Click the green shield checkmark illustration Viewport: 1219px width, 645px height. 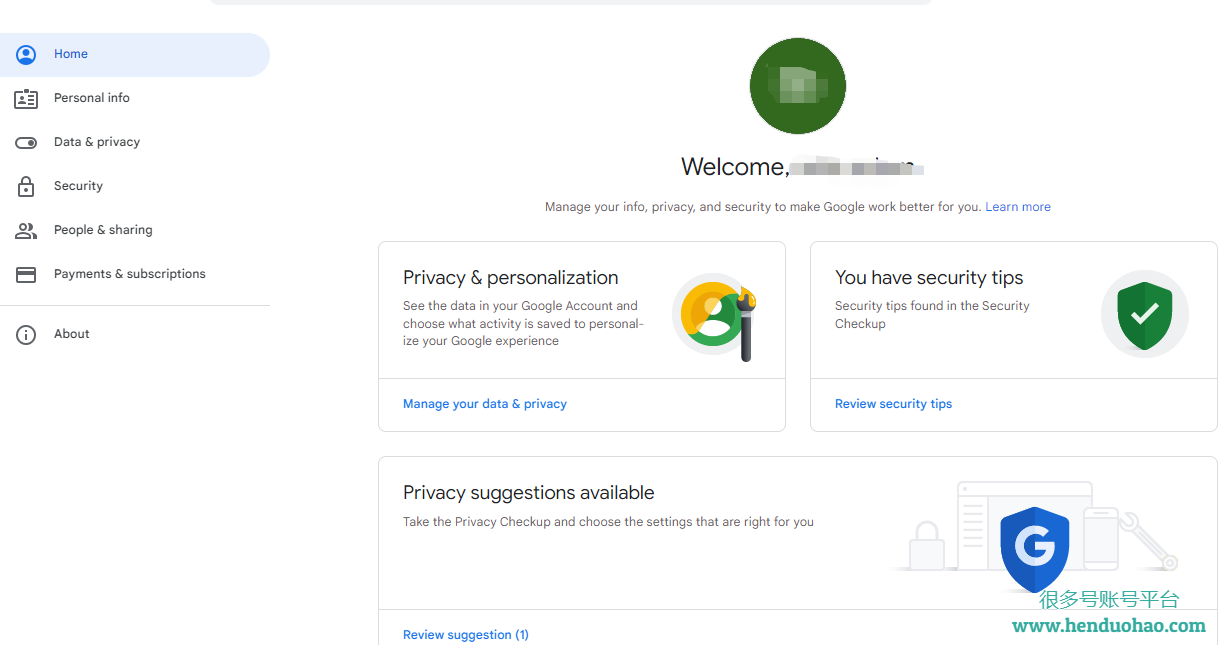(x=1144, y=314)
